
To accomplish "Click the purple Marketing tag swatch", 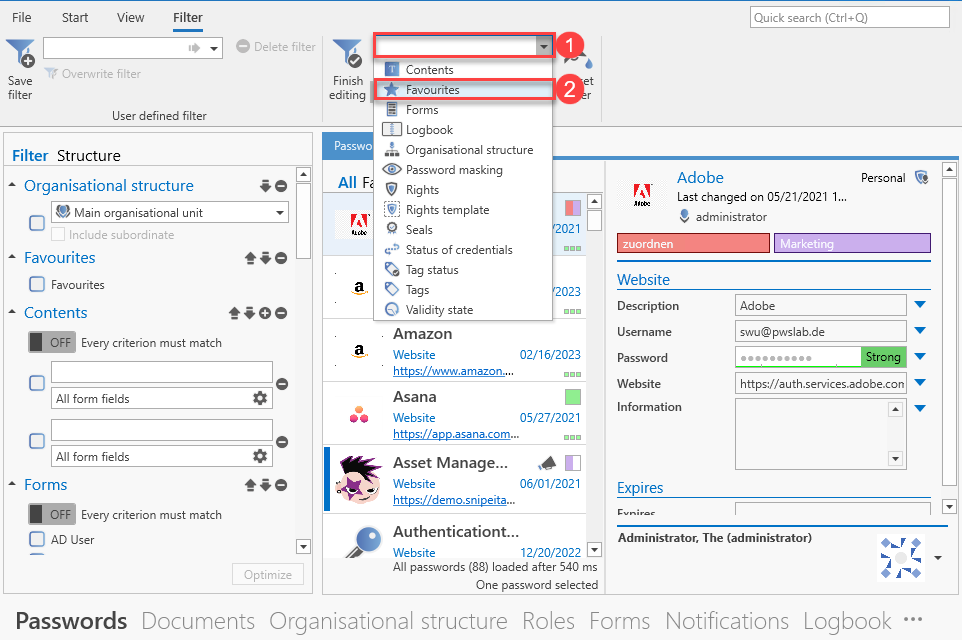I will click(x=852, y=243).
